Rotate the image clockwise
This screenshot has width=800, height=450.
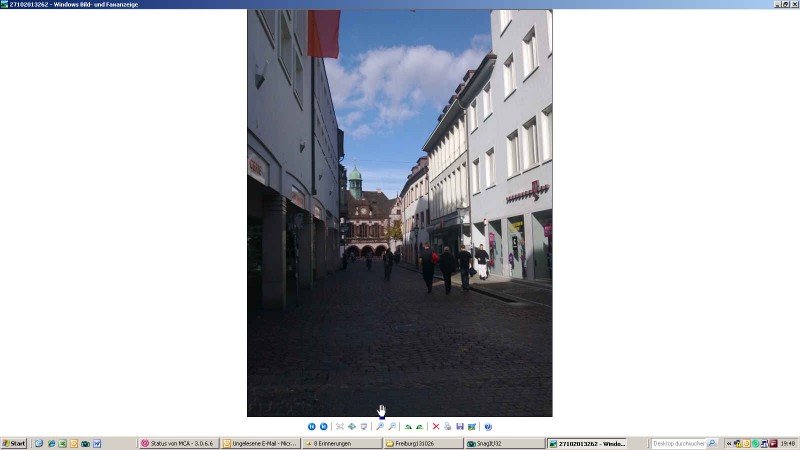pyautogui.click(x=408, y=426)
